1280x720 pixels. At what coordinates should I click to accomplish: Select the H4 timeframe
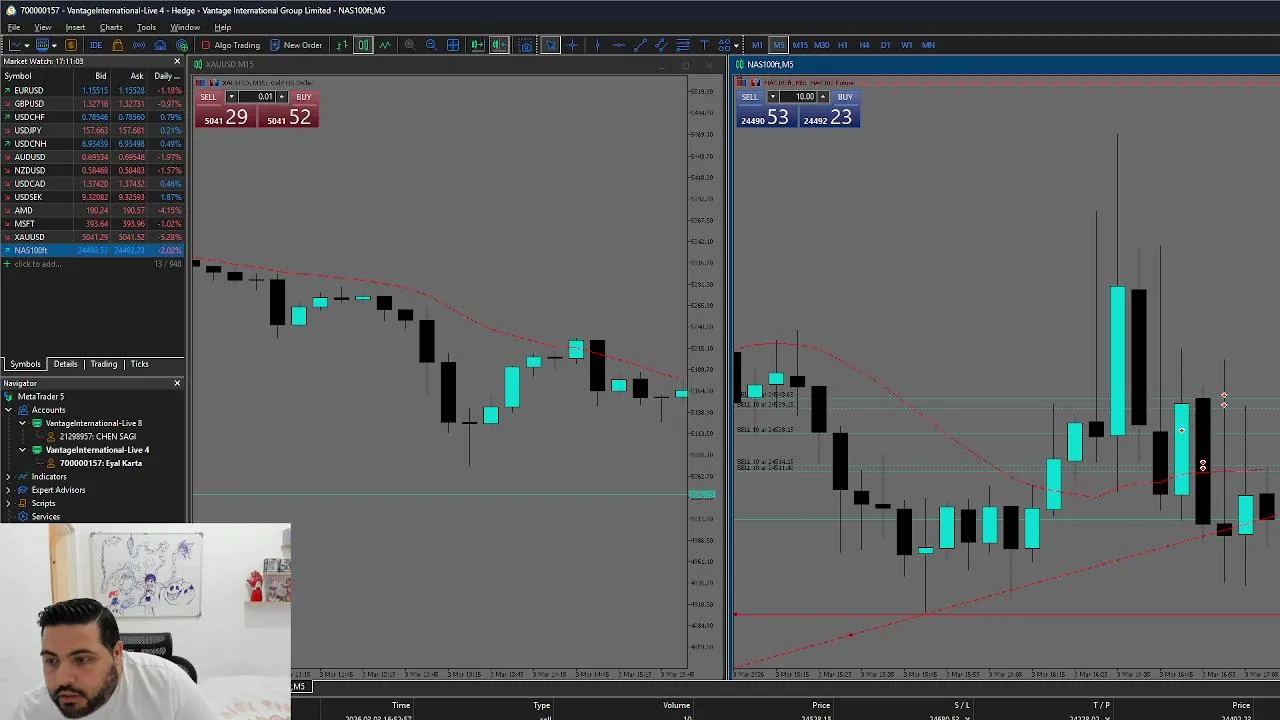point(865,45)
